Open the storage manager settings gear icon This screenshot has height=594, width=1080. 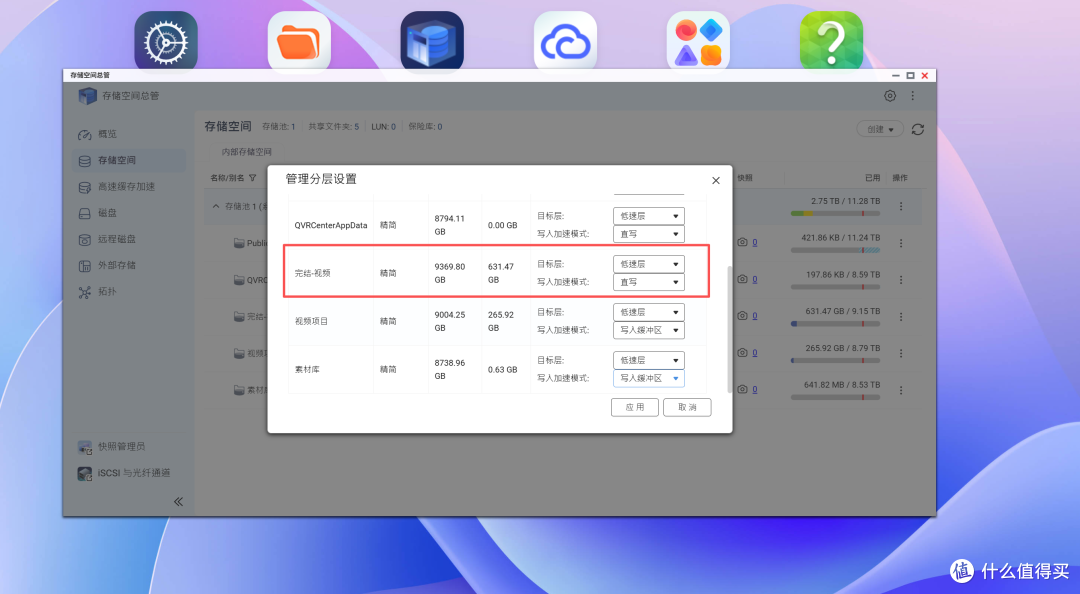click(890, 96)
